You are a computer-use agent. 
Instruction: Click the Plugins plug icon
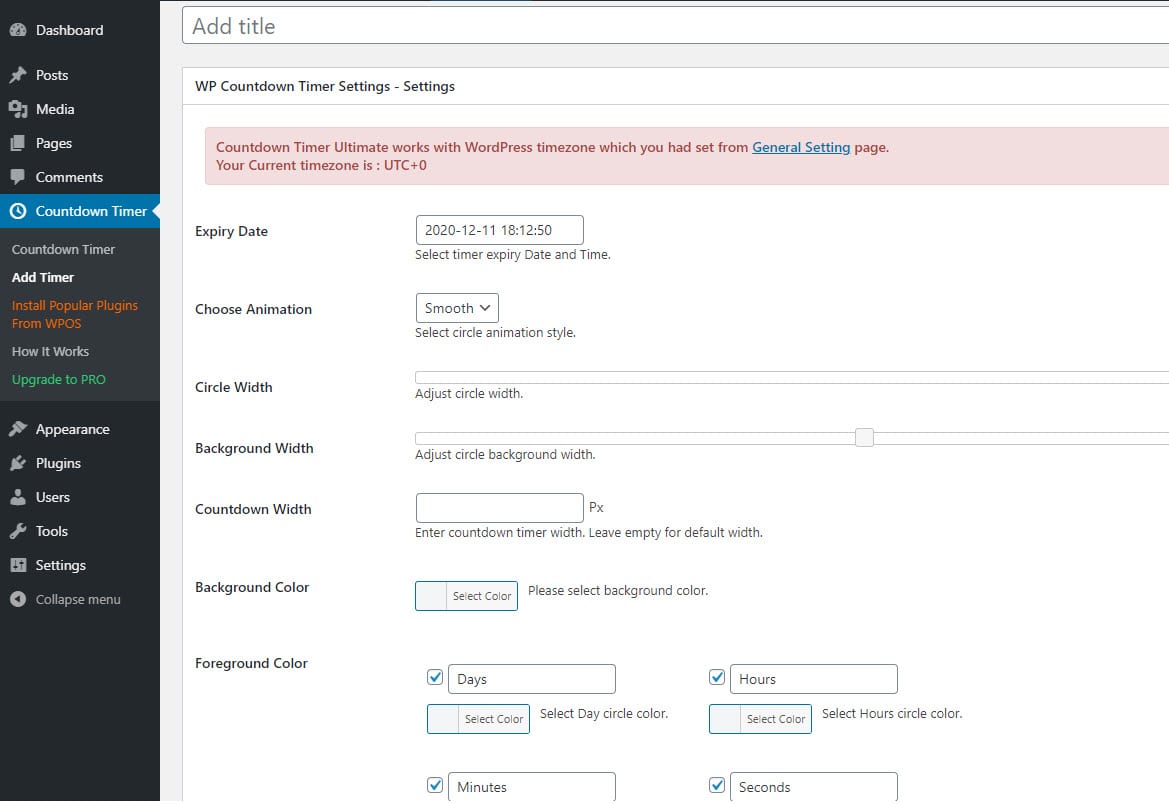pyautogui.click(x=18, y=463)
